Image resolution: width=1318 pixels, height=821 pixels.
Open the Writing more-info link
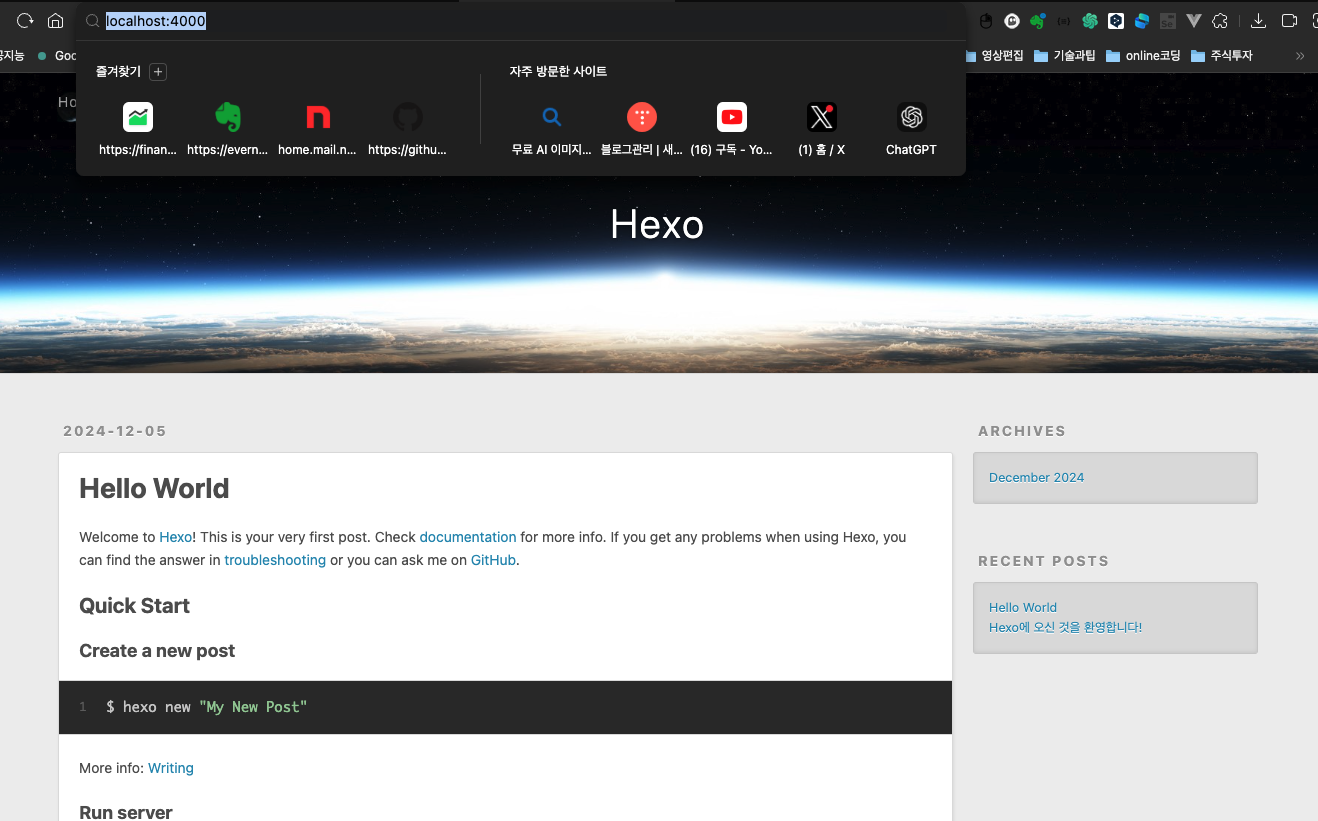[171, 768]
